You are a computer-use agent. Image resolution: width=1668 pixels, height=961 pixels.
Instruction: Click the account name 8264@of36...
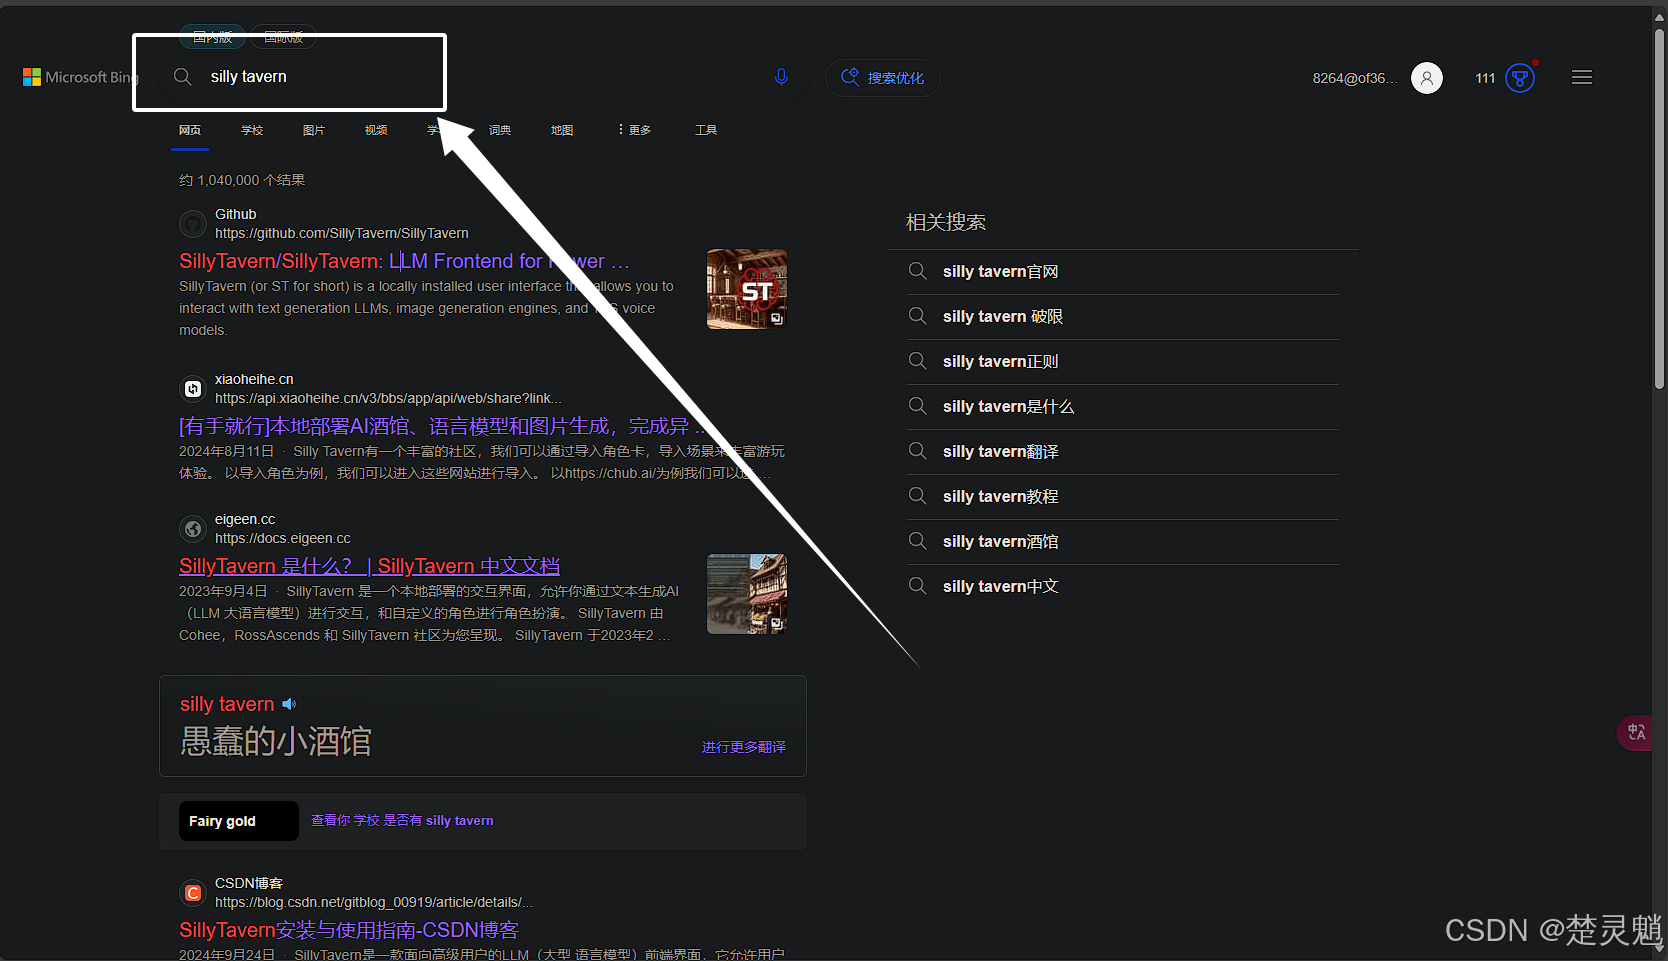click(x=1355, y=78)
